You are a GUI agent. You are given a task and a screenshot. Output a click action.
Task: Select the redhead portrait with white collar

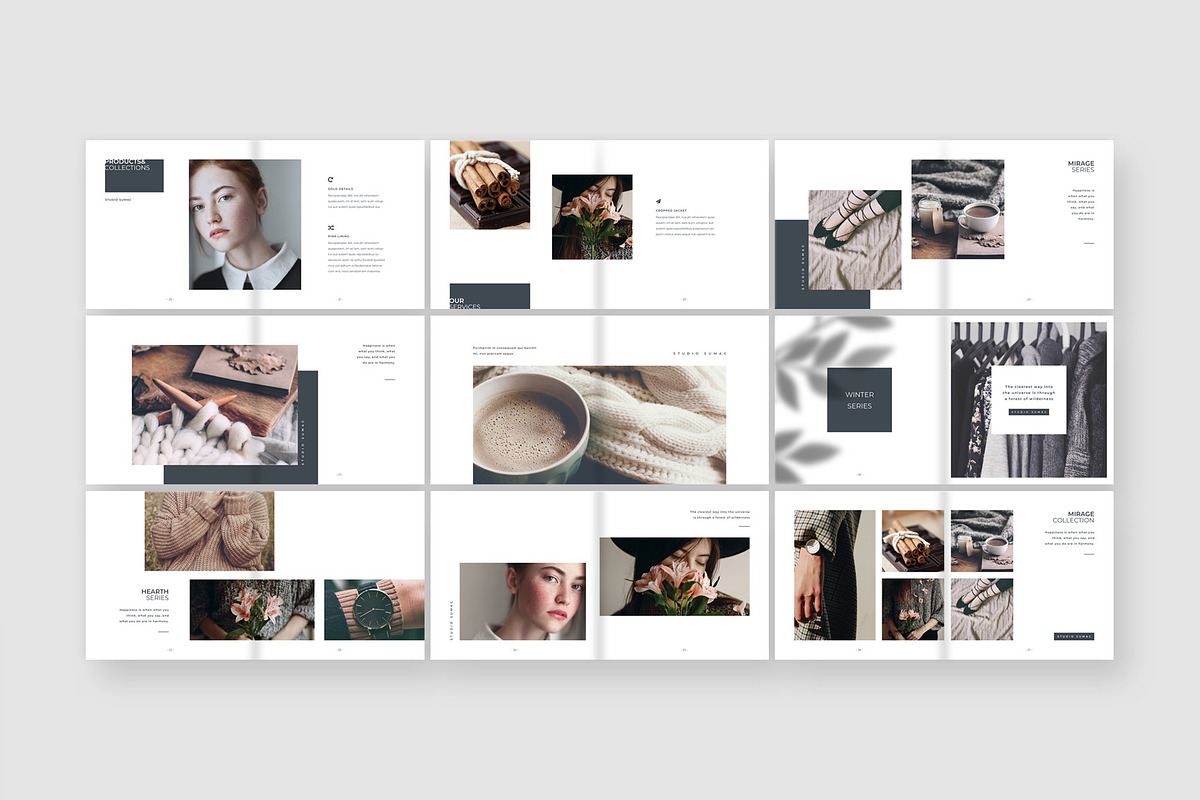coord(245,224)
